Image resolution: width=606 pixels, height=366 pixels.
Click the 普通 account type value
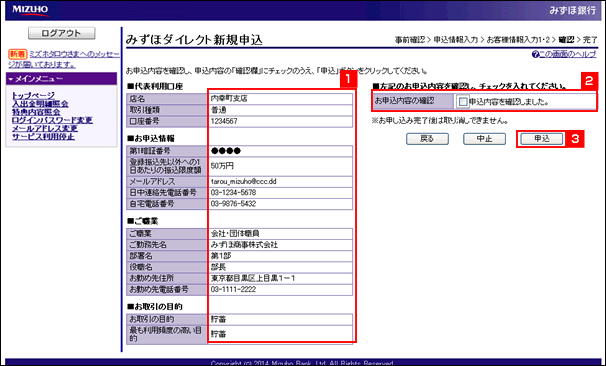[218, 110]
